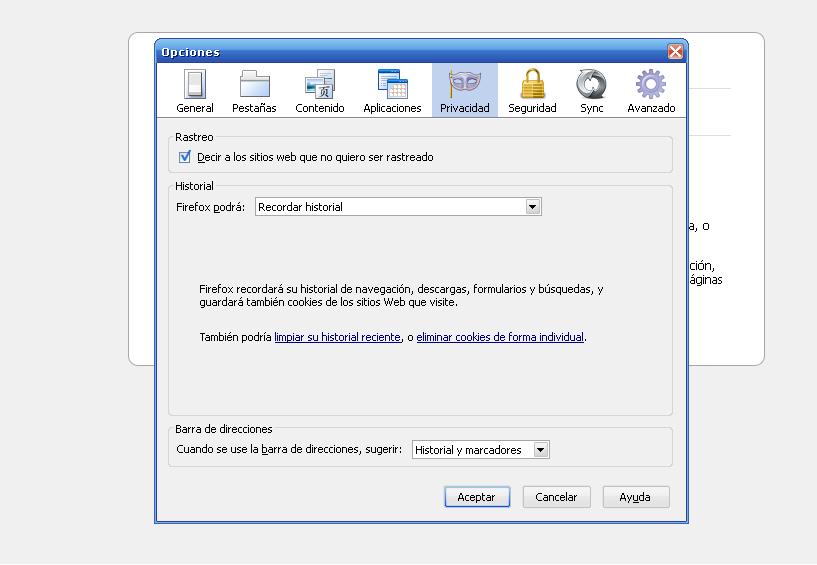
Task: Open the General options panel icon
Action: (195, 84)
